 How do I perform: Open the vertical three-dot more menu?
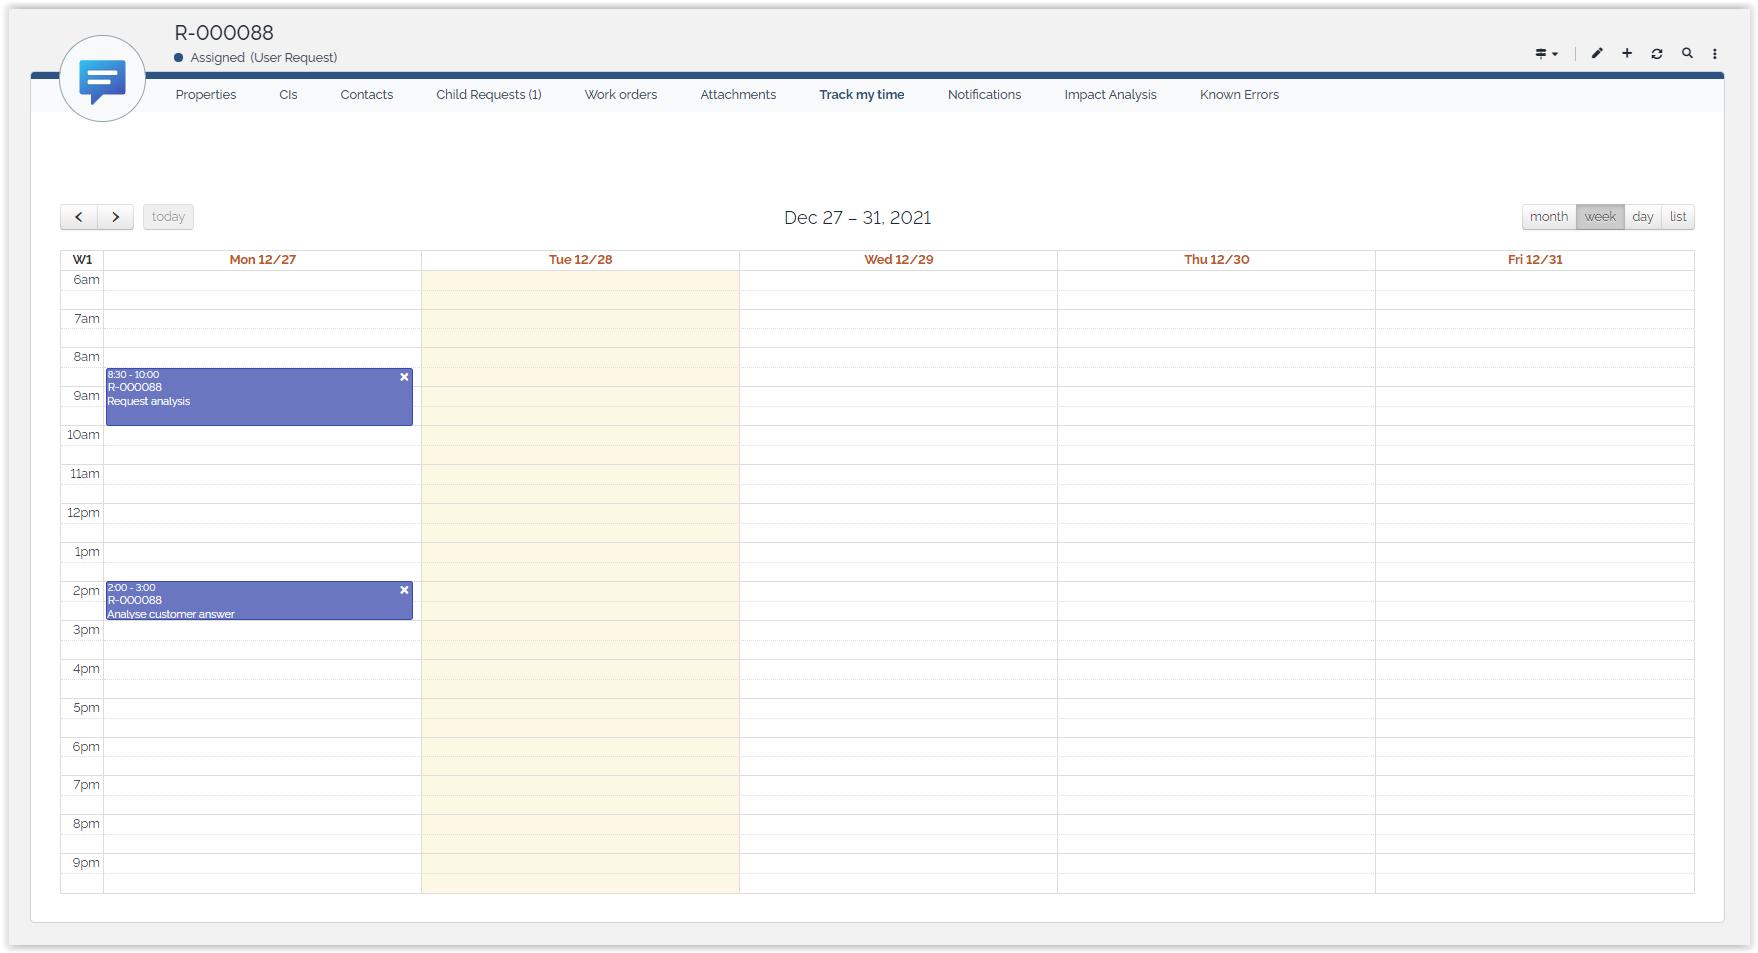(1715, 54)
